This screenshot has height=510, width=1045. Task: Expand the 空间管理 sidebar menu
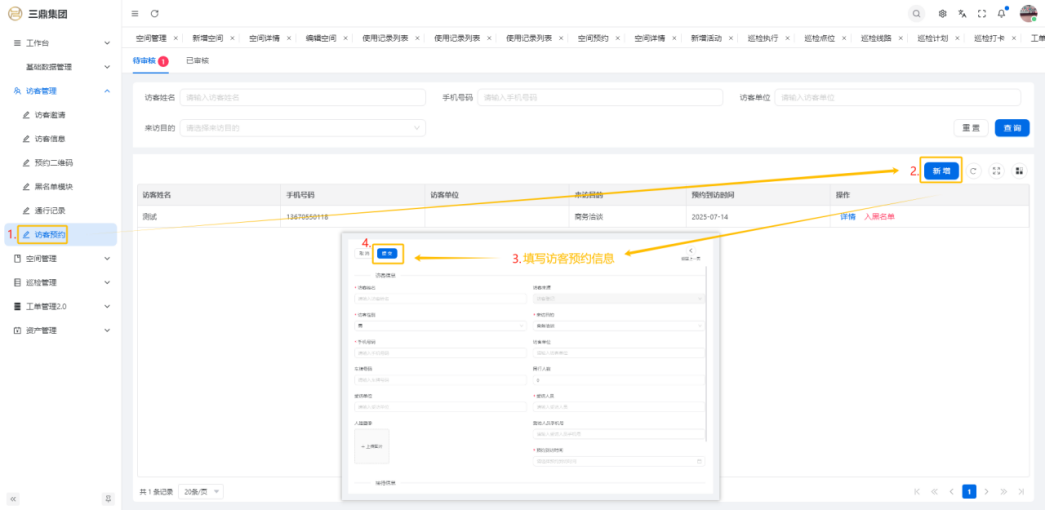(60, 258)
